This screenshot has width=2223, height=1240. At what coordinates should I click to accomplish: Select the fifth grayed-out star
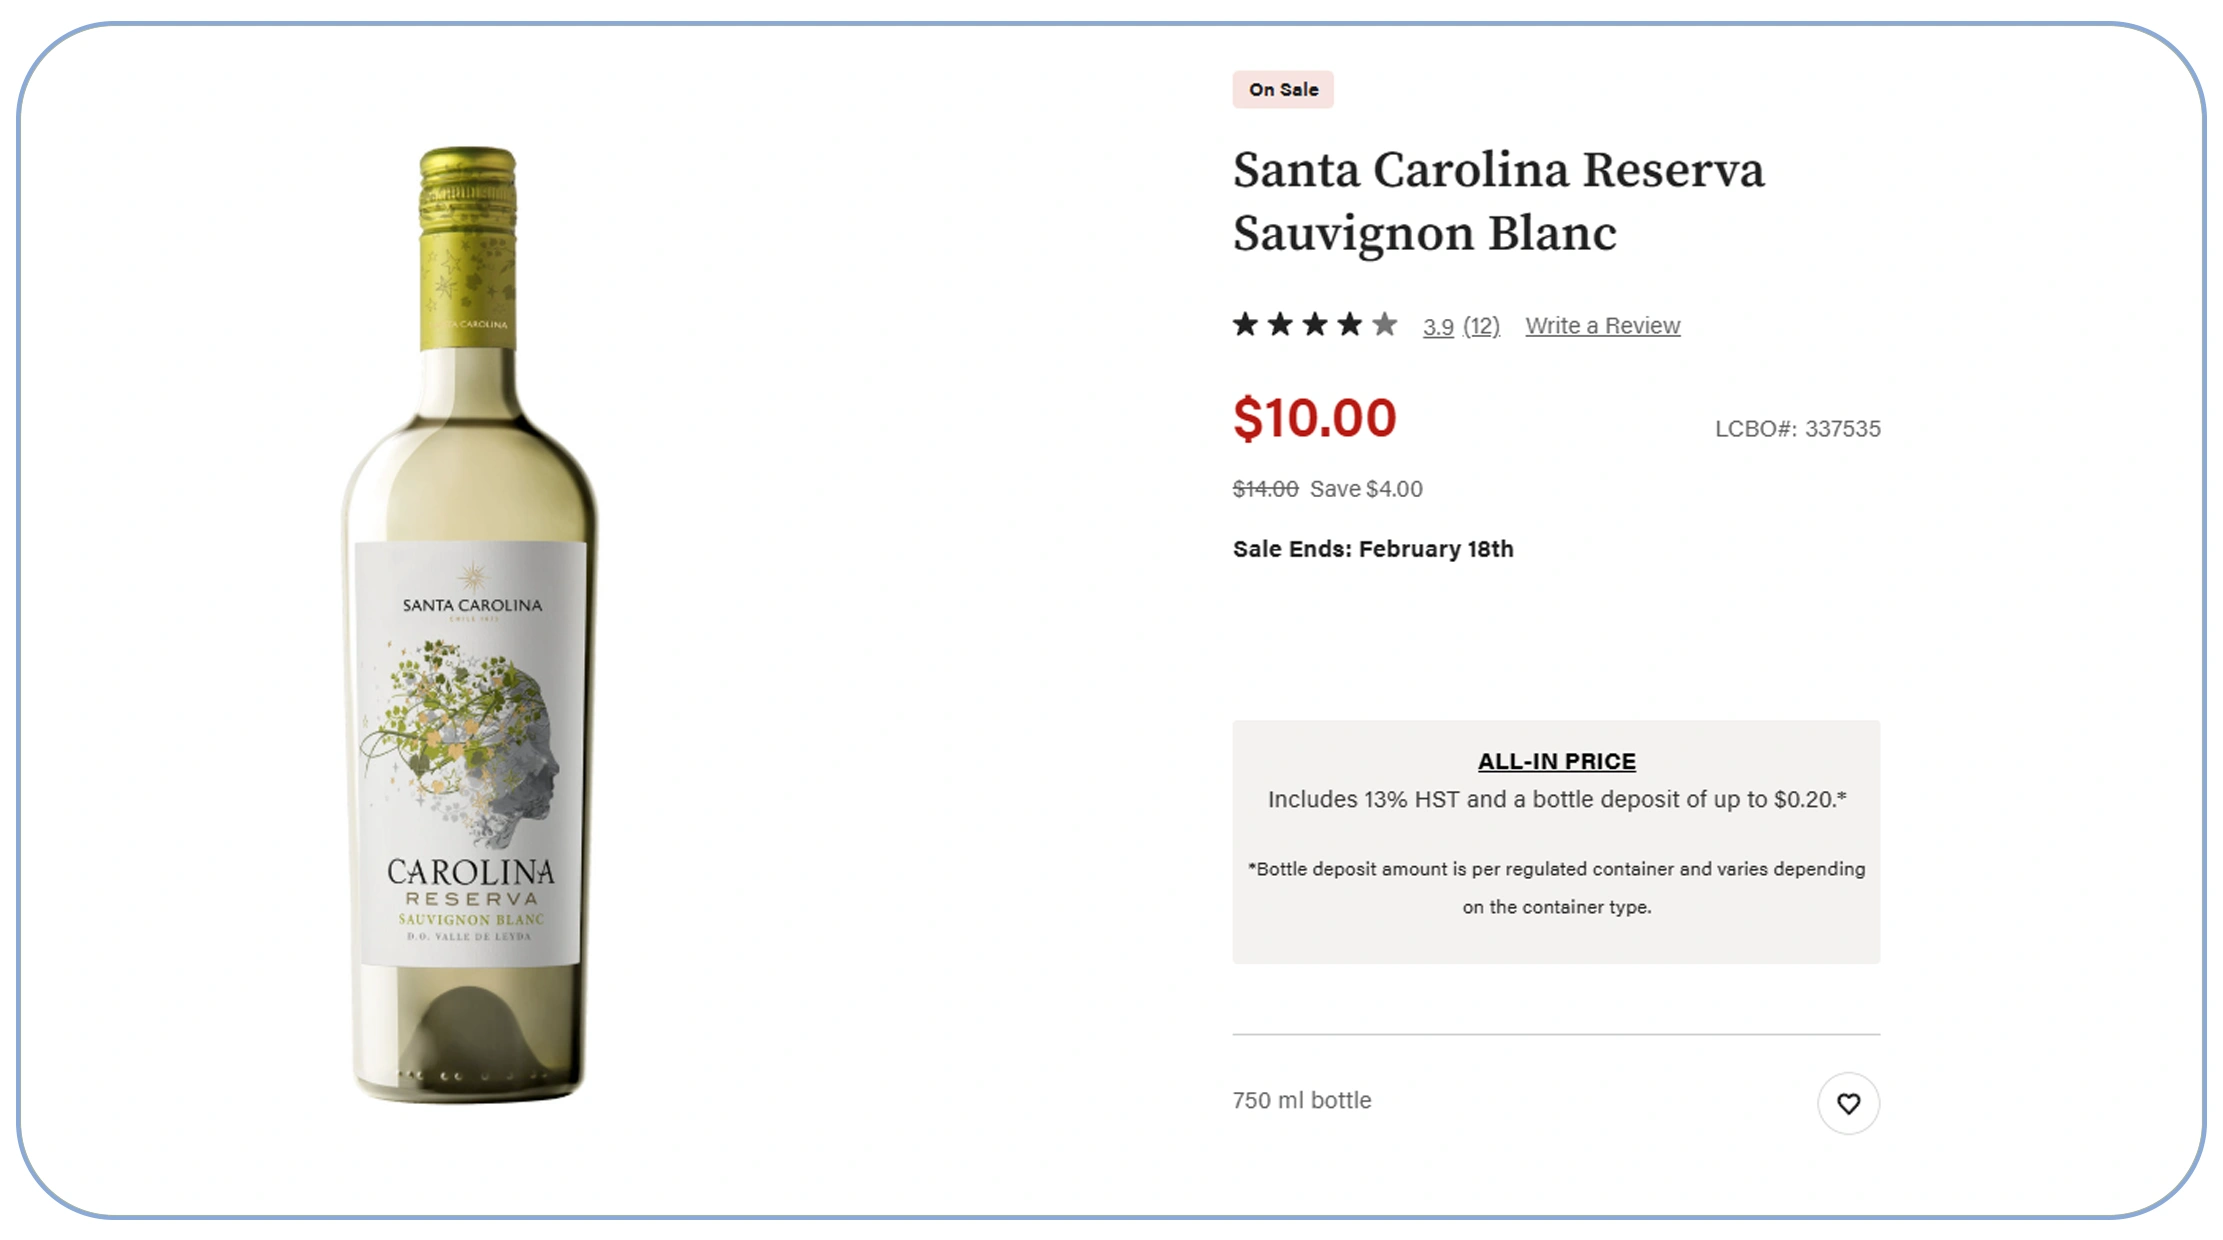pos(1387,324)
